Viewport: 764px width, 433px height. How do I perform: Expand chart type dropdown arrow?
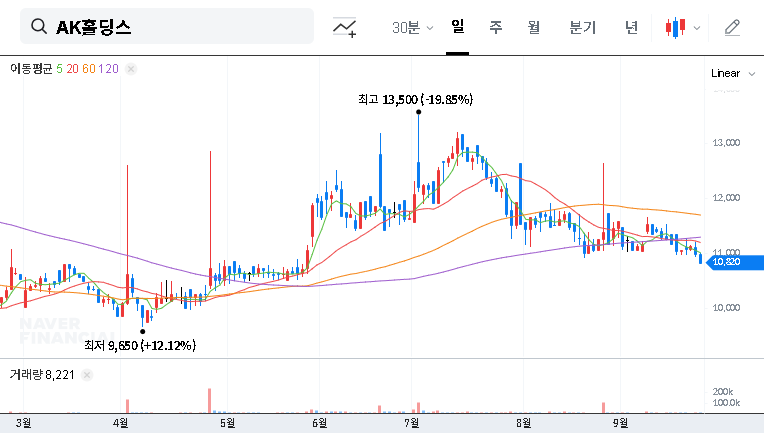point(697,28)
